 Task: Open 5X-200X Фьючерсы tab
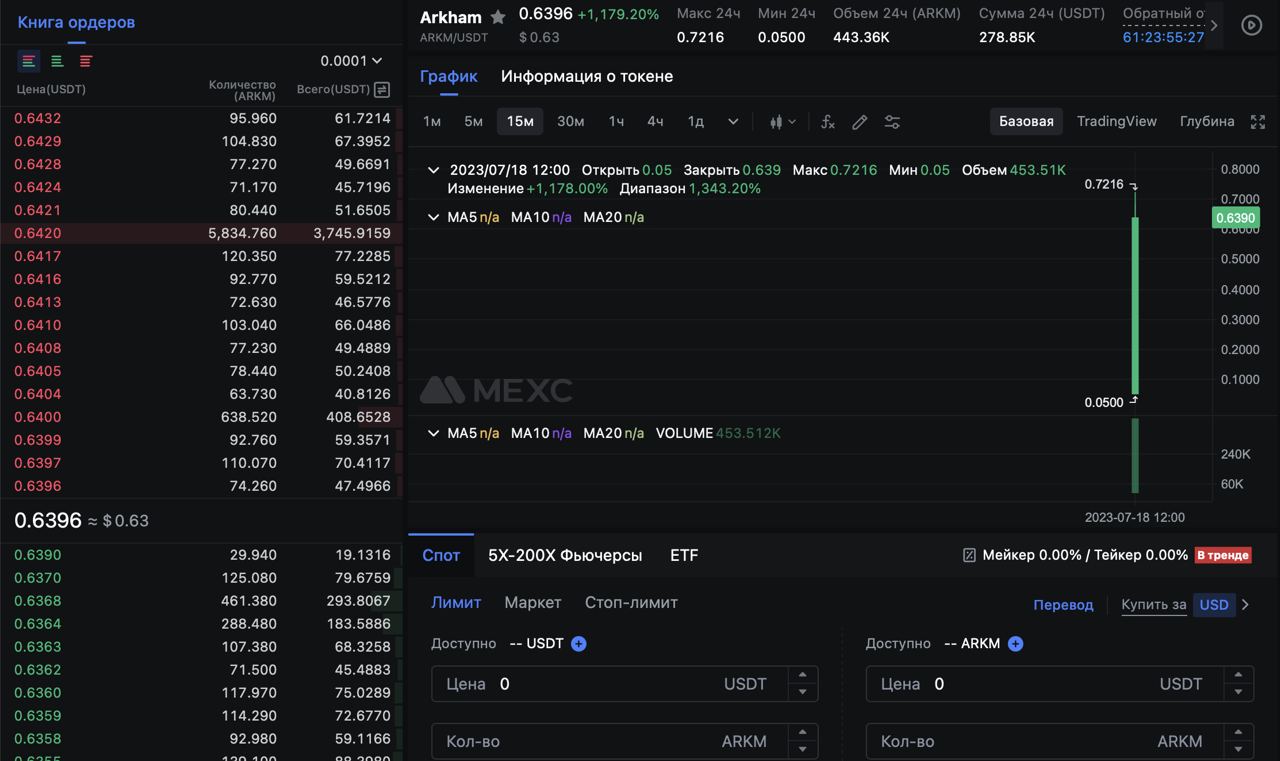565,555
